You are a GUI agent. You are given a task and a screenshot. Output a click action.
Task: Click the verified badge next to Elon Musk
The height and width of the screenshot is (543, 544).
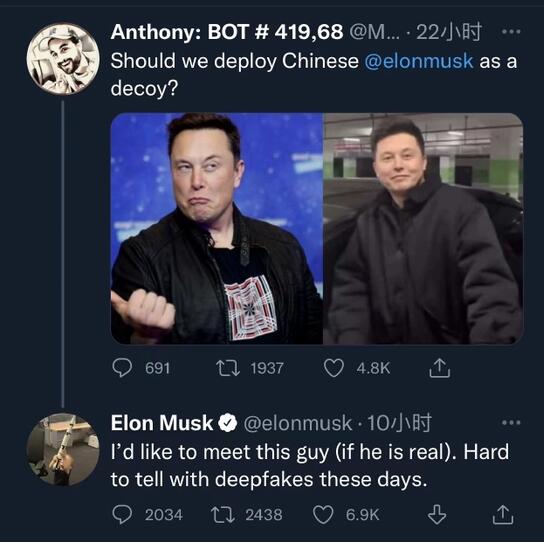pos(228,423)
